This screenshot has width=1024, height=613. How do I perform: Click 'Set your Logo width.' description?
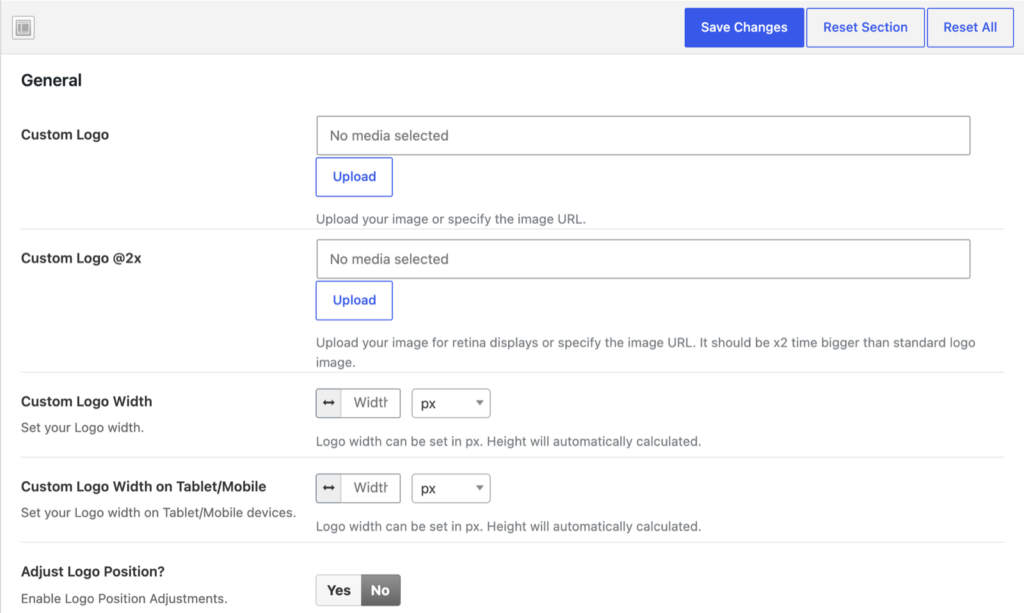(82, 428)
